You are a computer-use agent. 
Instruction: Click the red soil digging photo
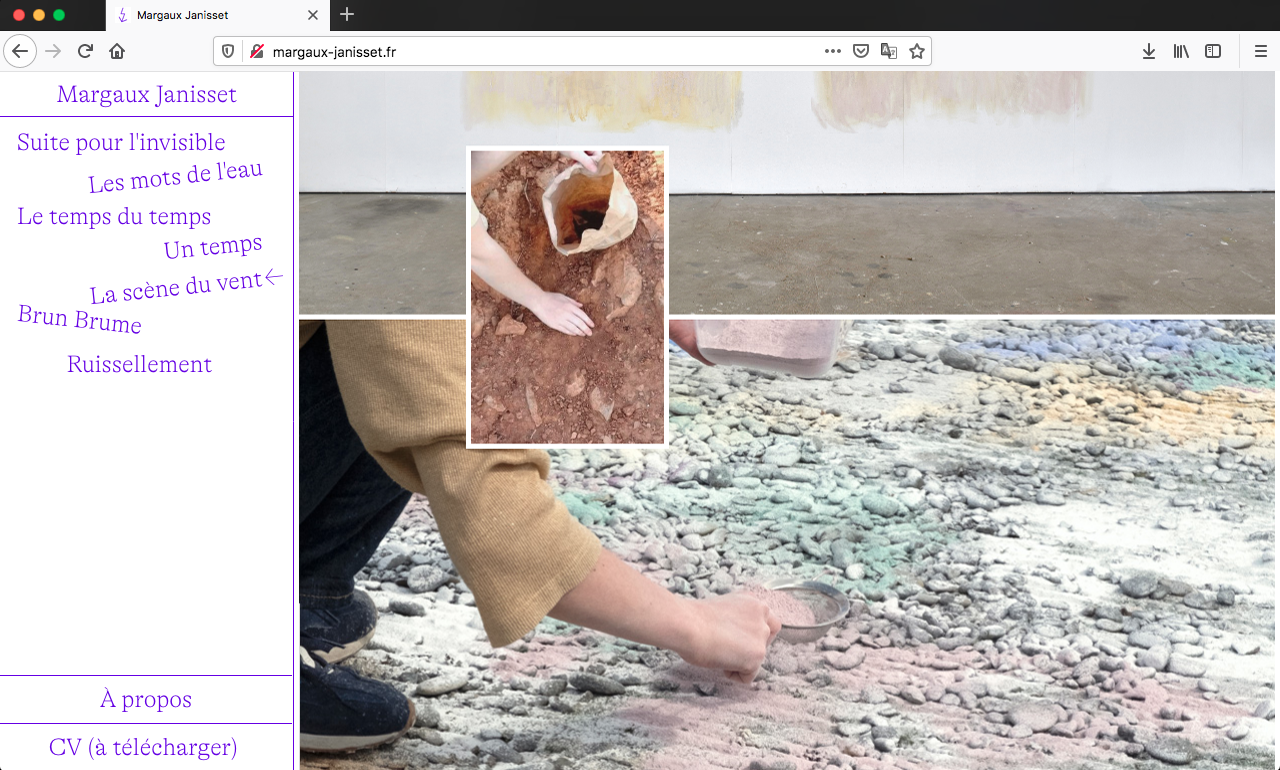[567, 297]
